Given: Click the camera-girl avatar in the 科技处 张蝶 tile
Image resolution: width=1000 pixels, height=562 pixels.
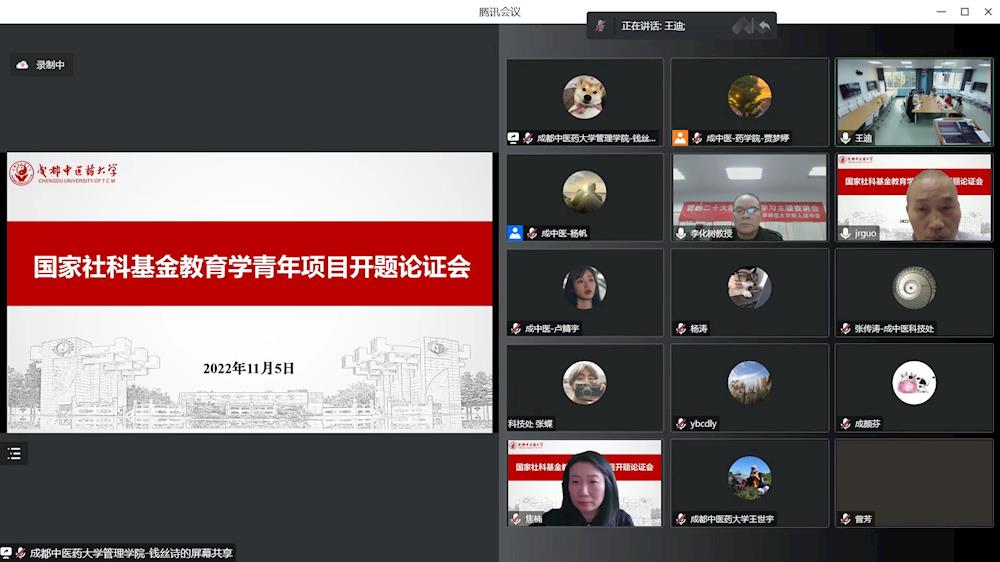Looking at the screenshot, I should pos(584,383).
